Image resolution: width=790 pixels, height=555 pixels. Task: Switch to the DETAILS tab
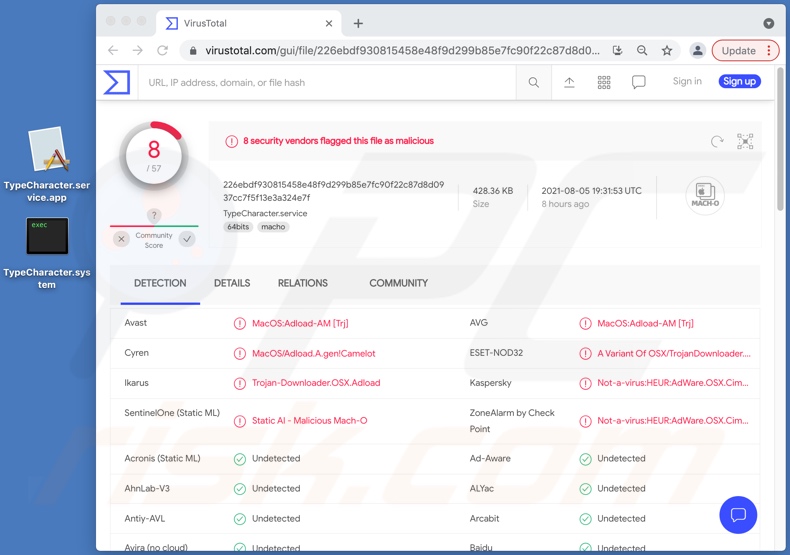coord(232,283)
